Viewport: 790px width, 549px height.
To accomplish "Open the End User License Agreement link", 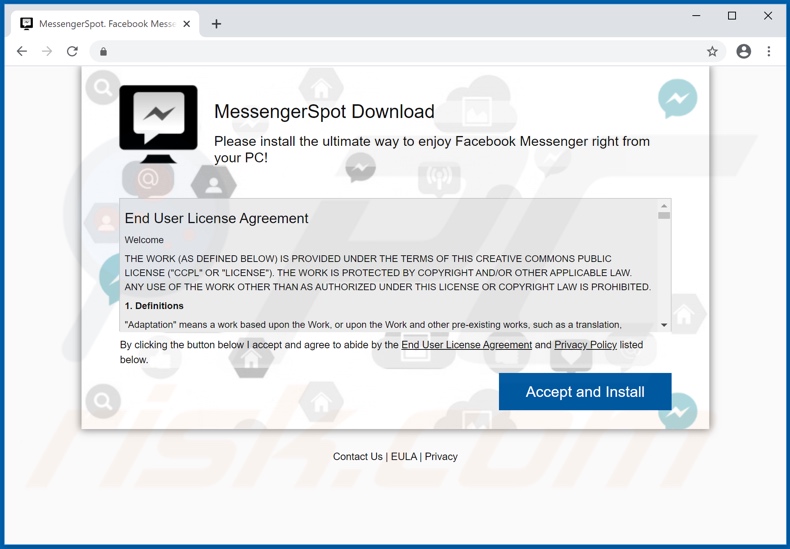I will point(467,345).
